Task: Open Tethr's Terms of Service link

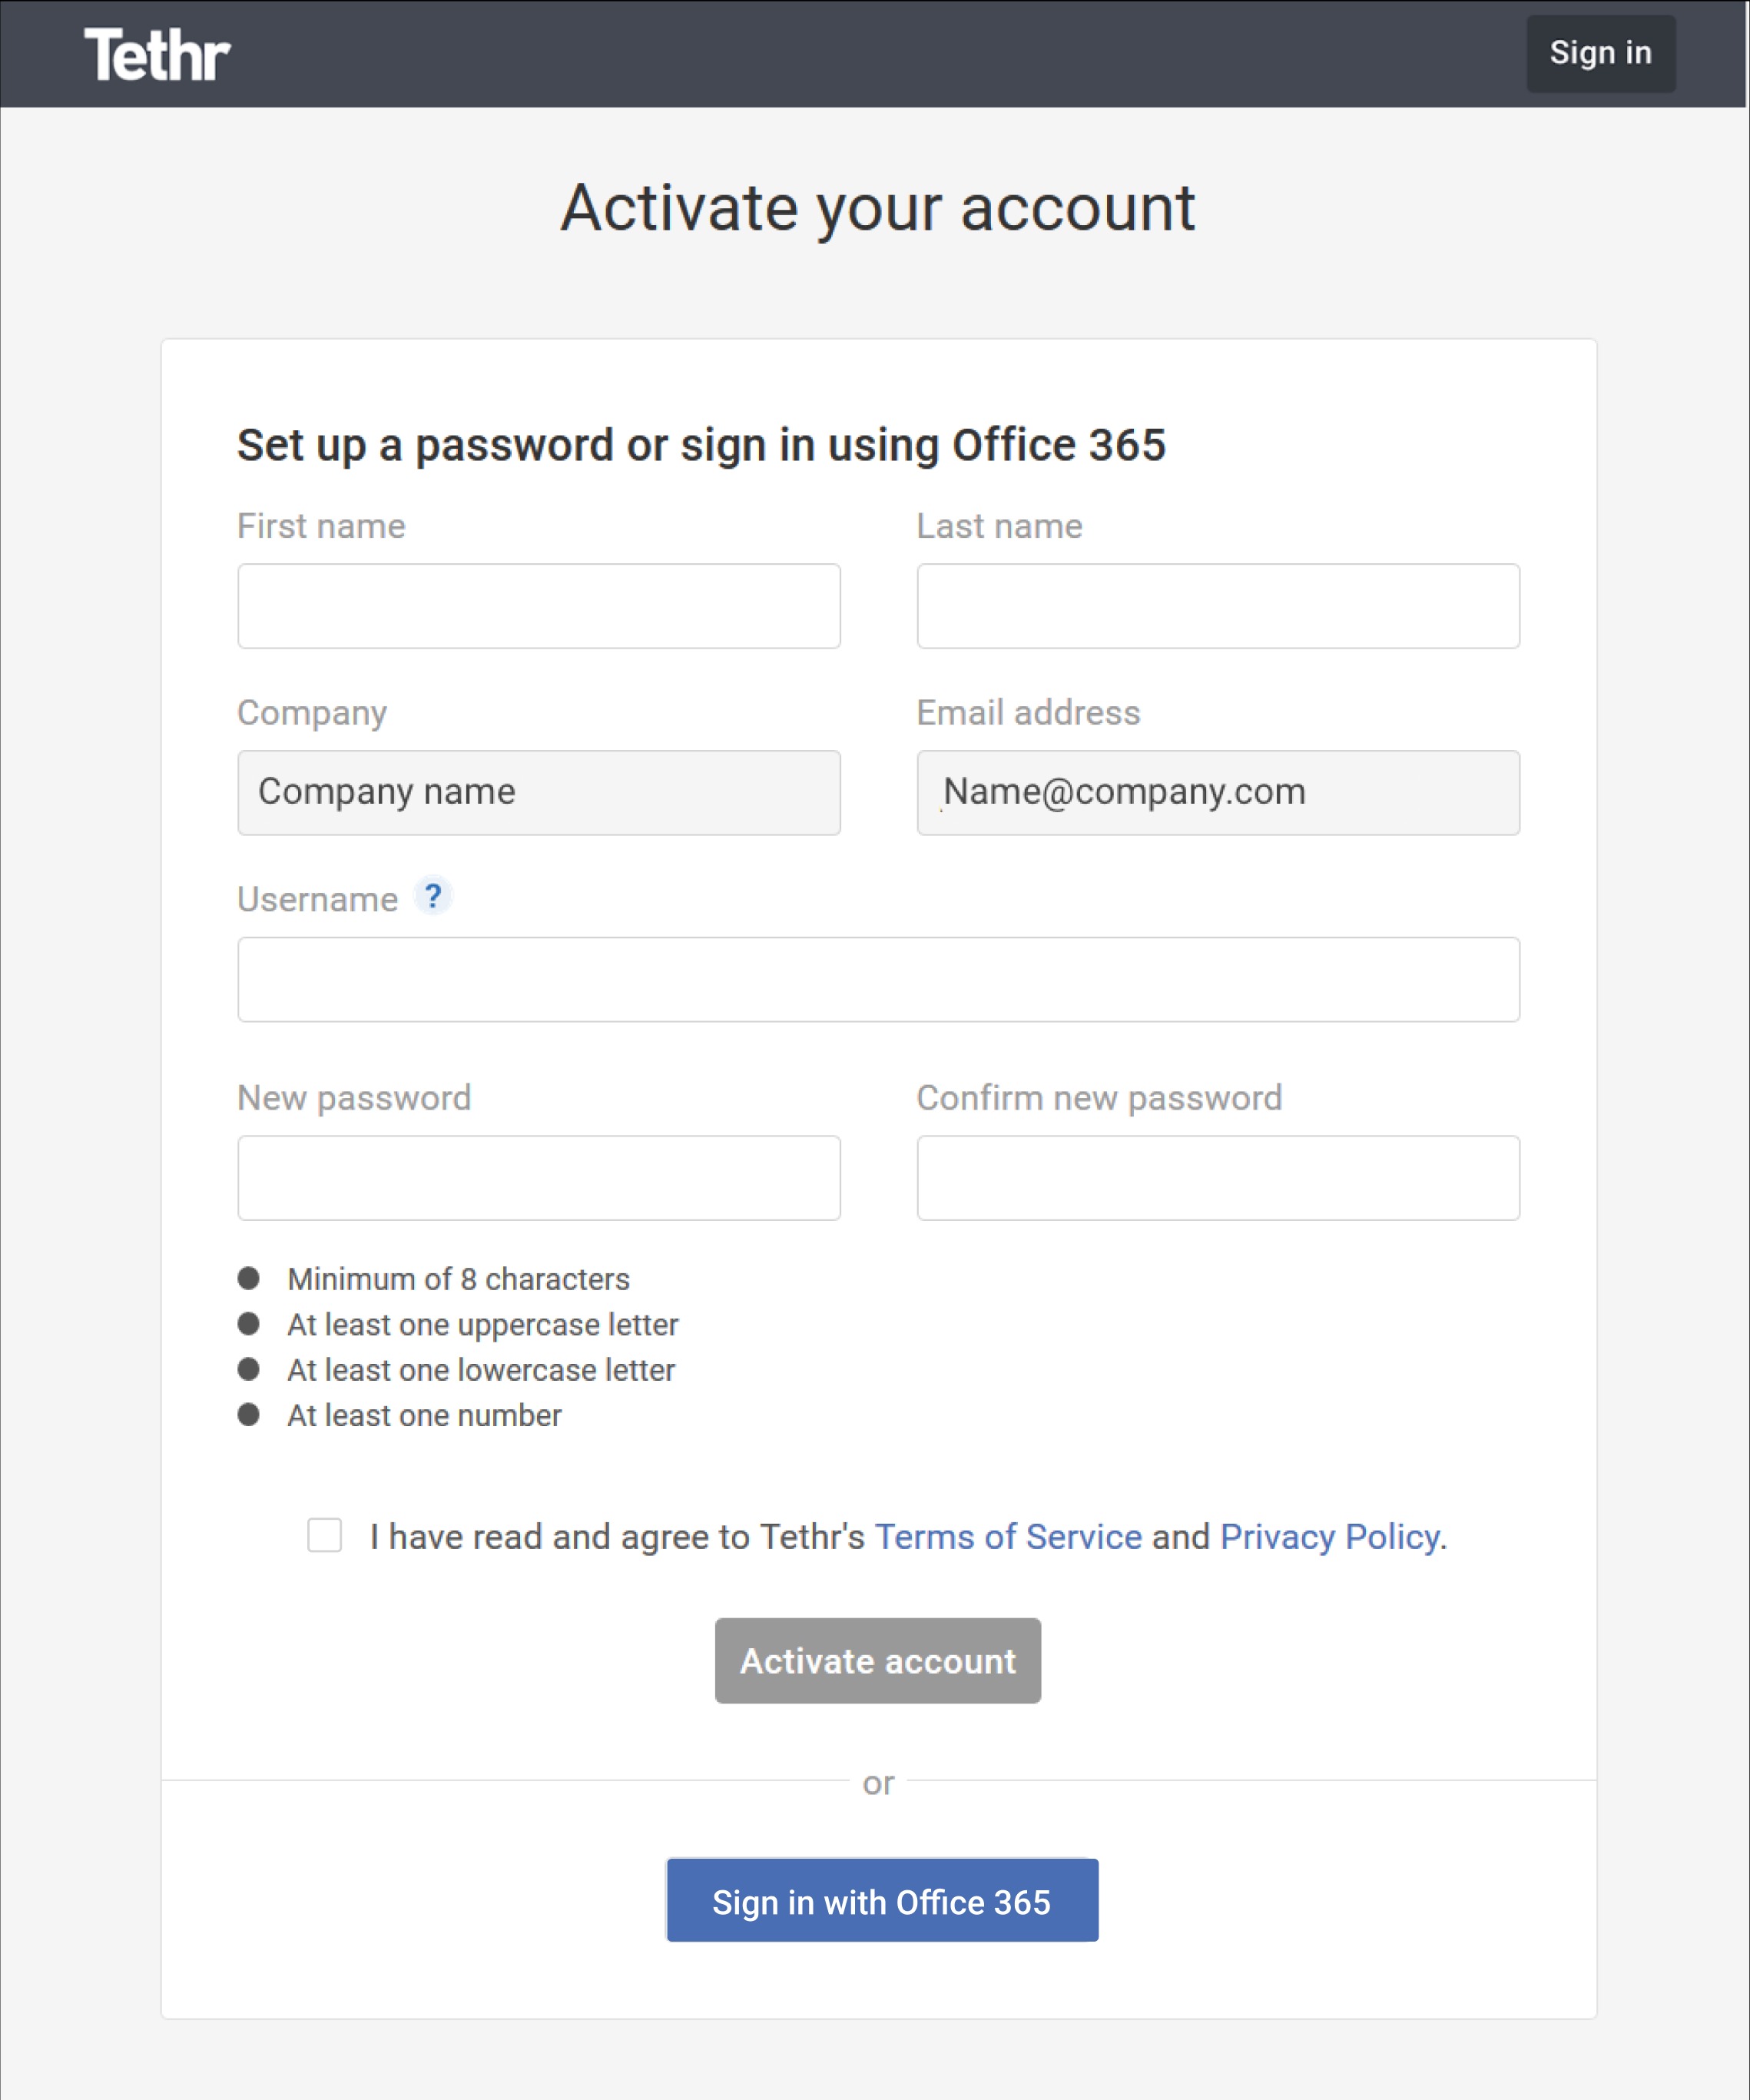Action: pyautogui.click(x=1007, y=1536)
